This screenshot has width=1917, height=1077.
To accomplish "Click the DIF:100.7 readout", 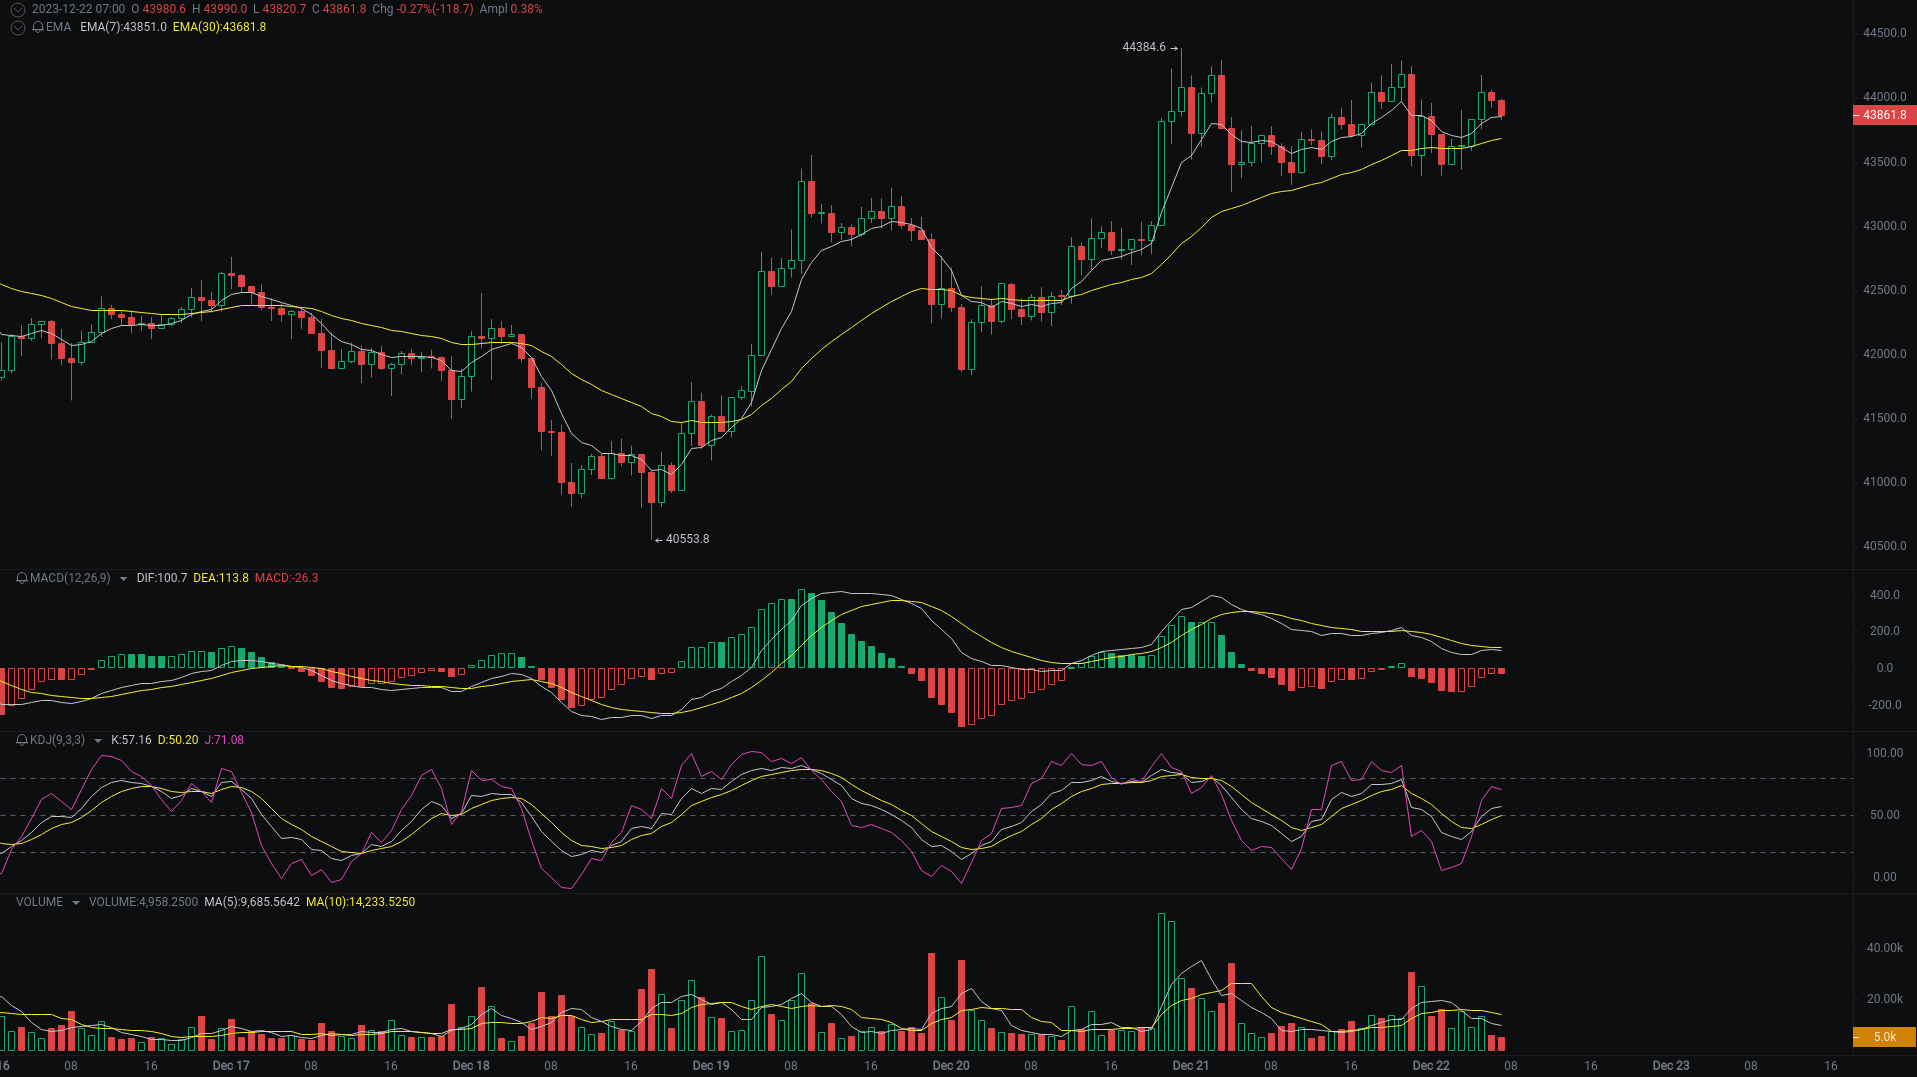I will (x=162, y=578).
